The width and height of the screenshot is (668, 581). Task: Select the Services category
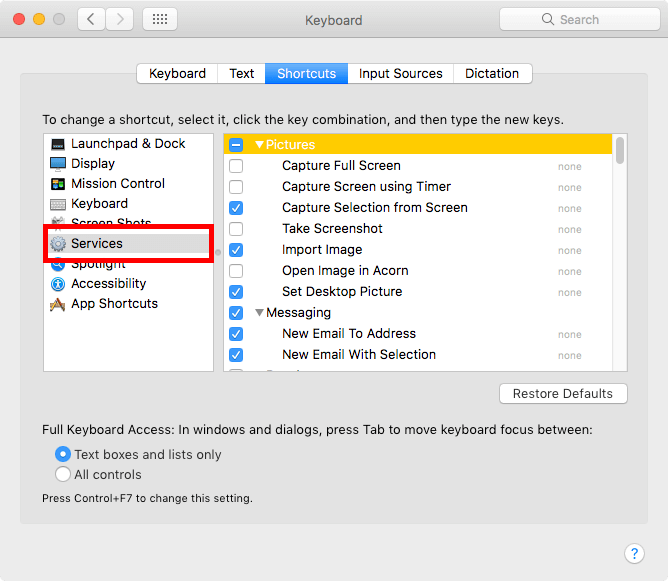click(x=128, y=244)
